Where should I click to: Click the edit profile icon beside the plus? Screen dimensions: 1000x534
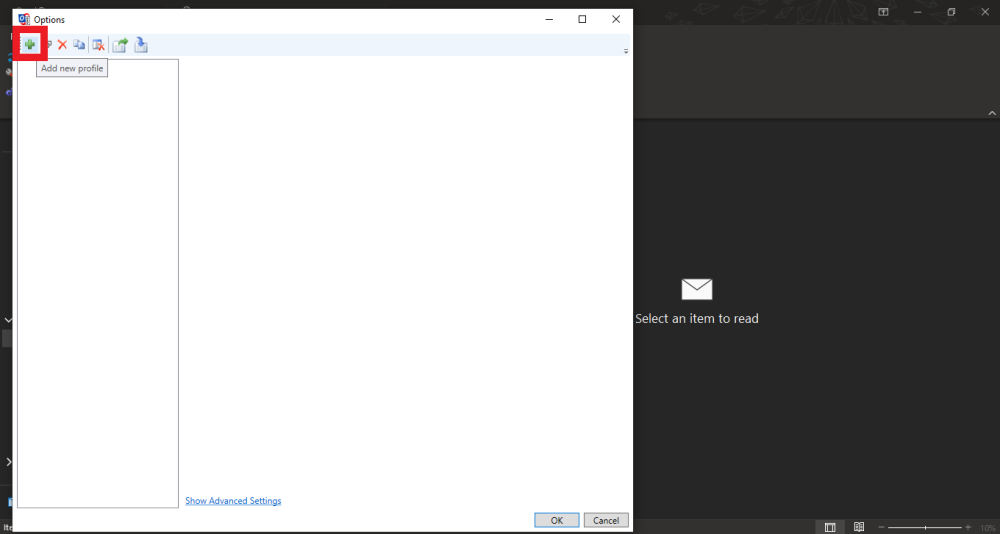(x=47, y=45)
